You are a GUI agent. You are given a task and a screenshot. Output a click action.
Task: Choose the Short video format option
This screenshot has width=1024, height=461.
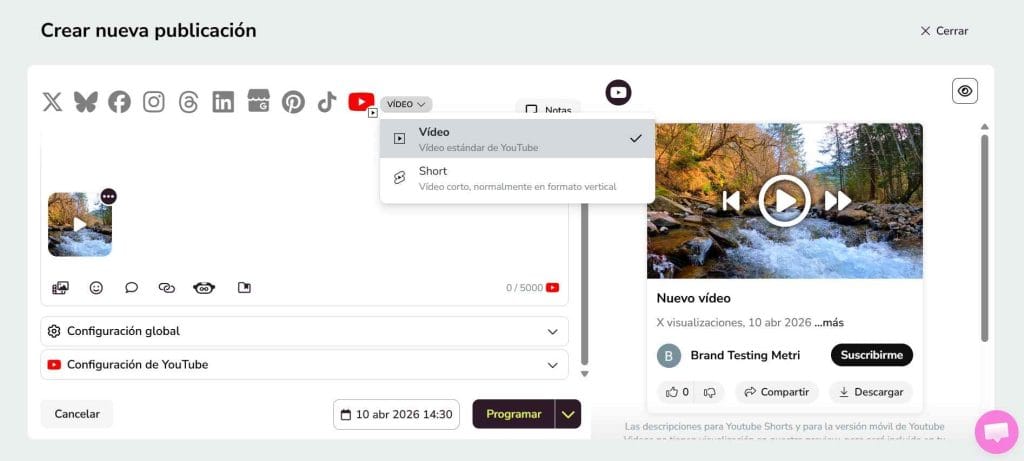click(517, 178)
